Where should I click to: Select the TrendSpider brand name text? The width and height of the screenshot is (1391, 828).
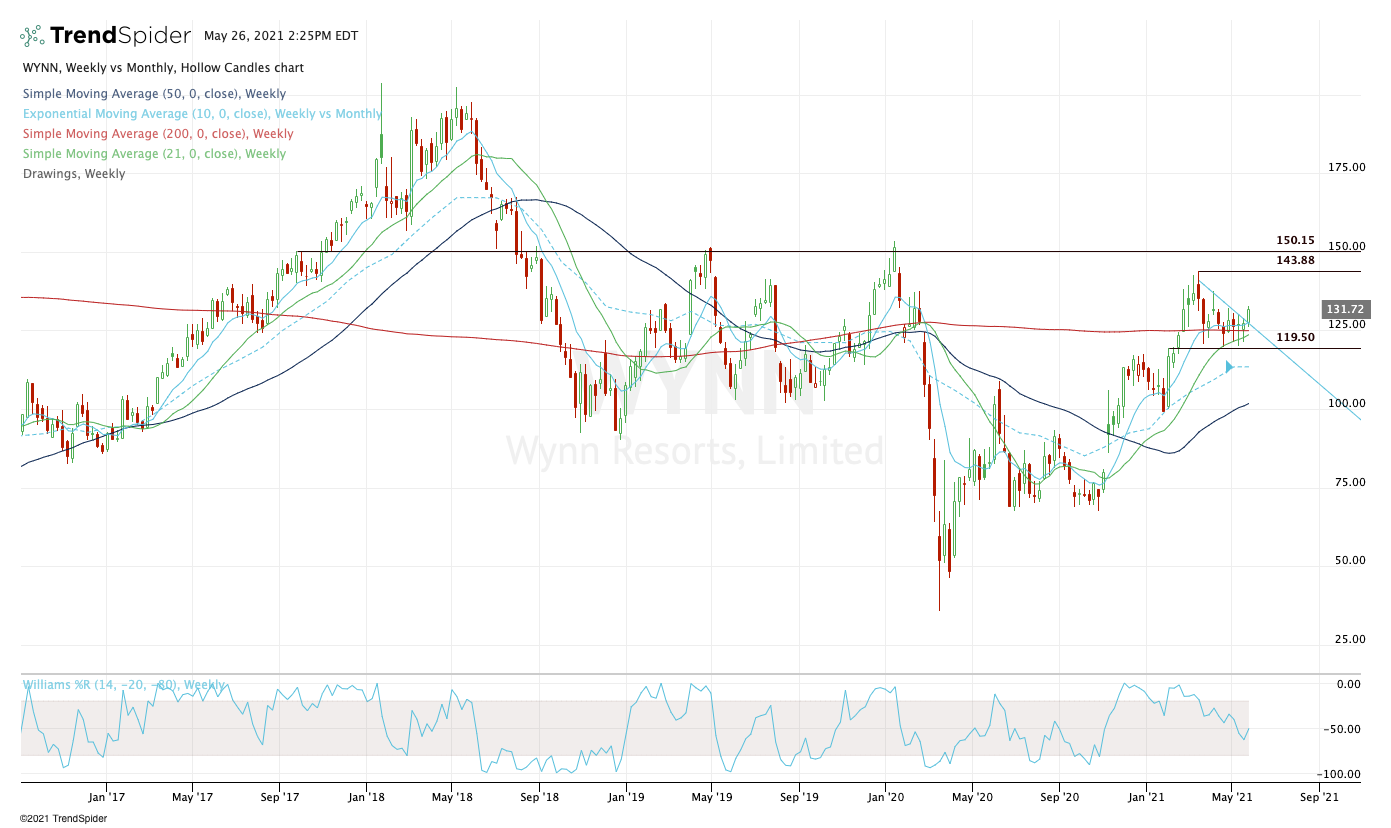120,36
